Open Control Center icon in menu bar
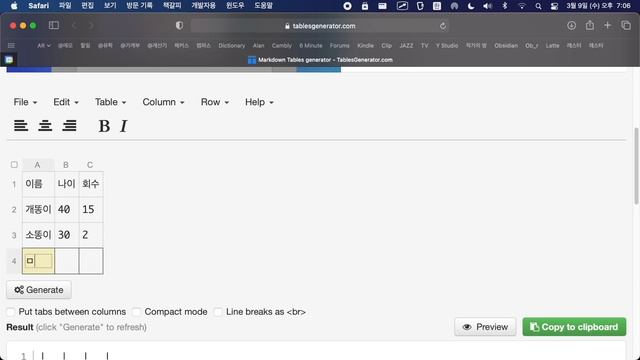Viewport: 640px width, 360px height. [x=554, y=6]
